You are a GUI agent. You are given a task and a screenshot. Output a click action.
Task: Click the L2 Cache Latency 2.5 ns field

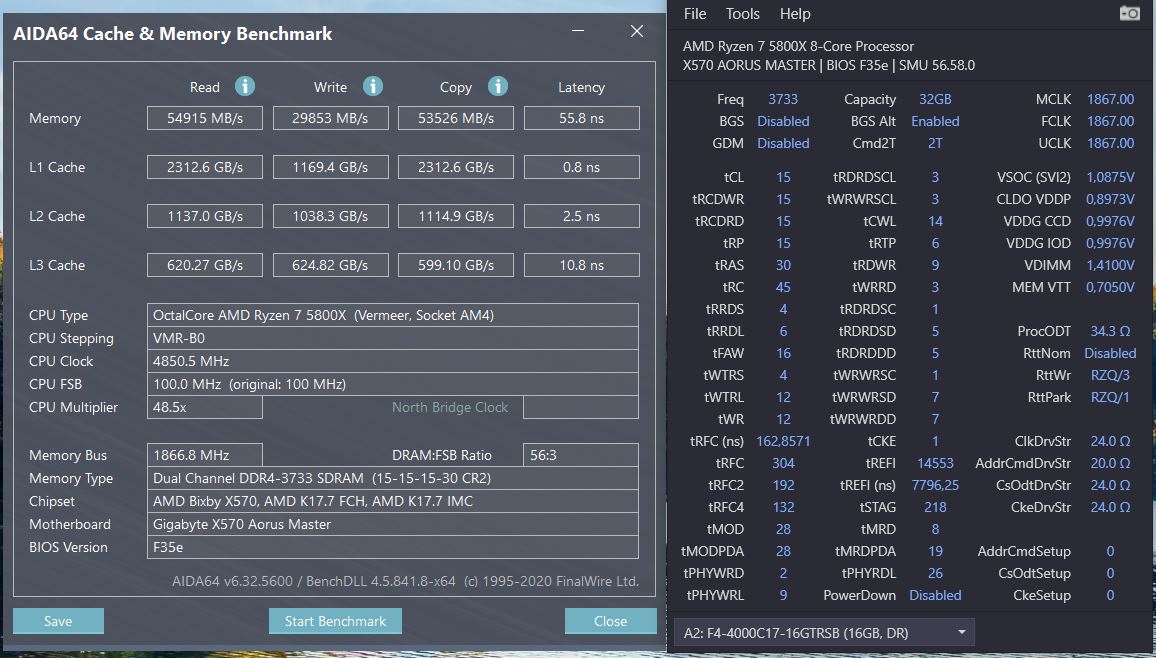(x=582, y=216)
